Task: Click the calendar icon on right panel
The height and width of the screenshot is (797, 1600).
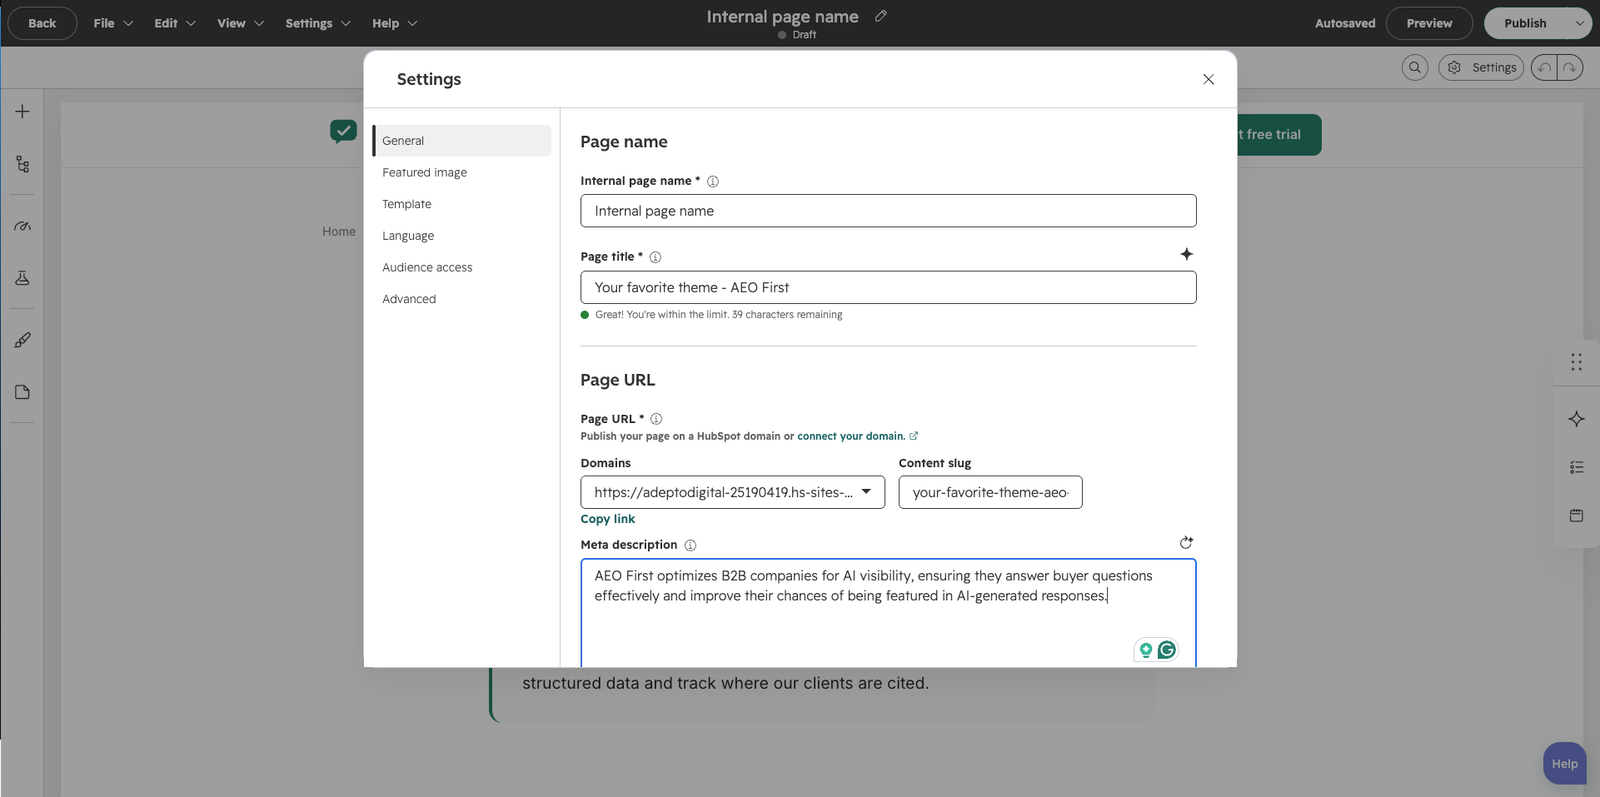Action: coord(1576,516)
